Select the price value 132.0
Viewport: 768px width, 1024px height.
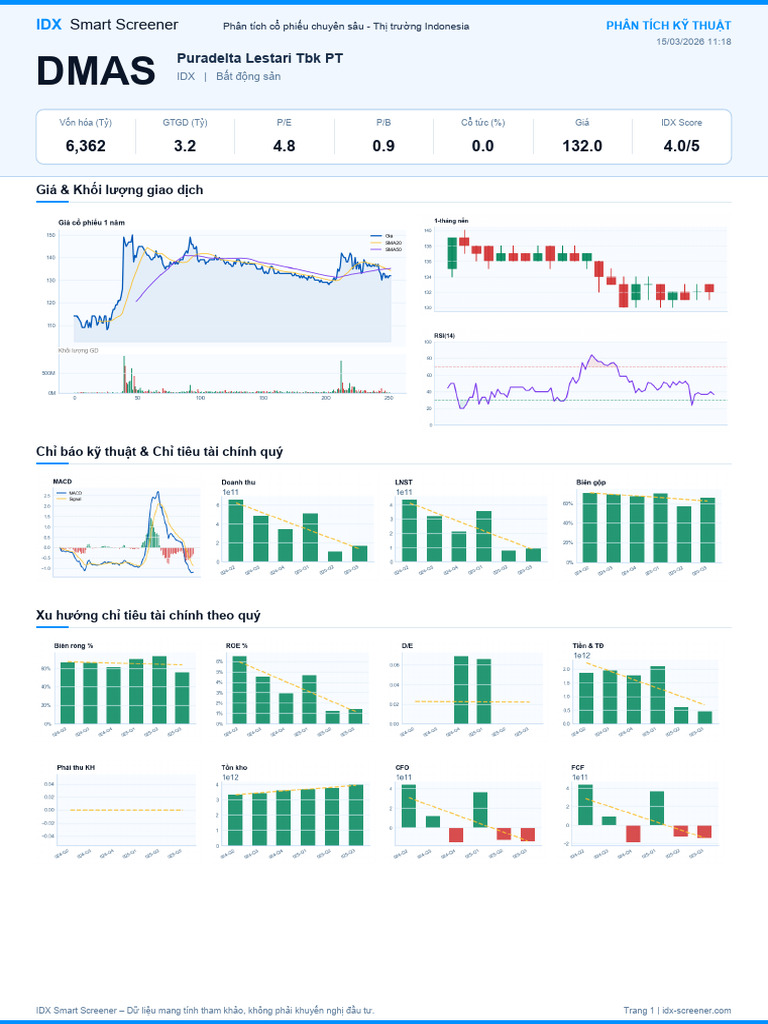tap(582, 146)
